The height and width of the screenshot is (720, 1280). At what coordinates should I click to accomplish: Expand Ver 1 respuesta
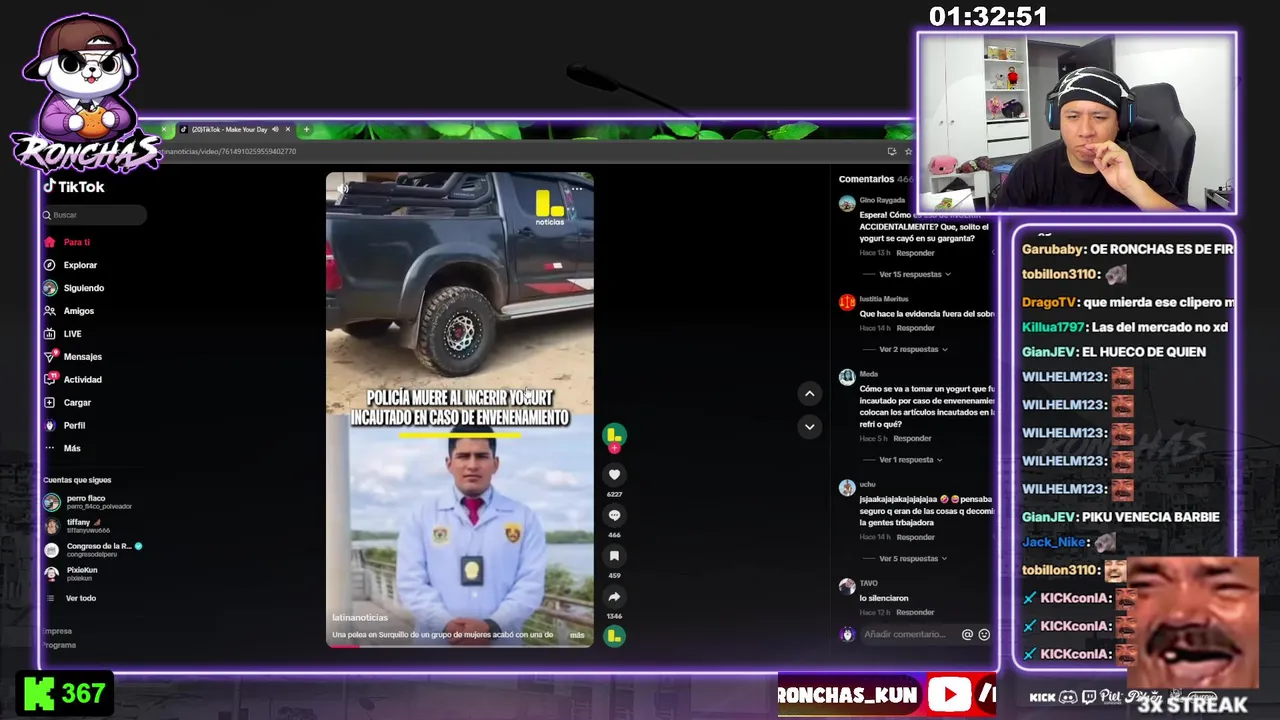(910, 460)
